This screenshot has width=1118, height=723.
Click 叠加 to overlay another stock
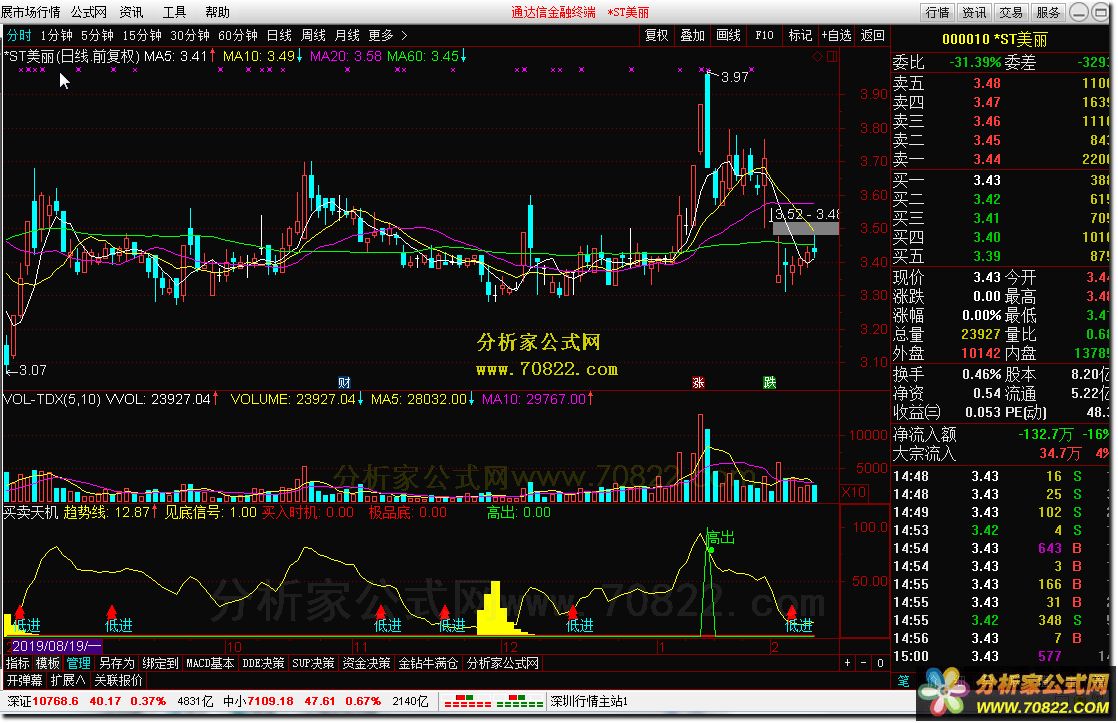(x=692, y=35)
